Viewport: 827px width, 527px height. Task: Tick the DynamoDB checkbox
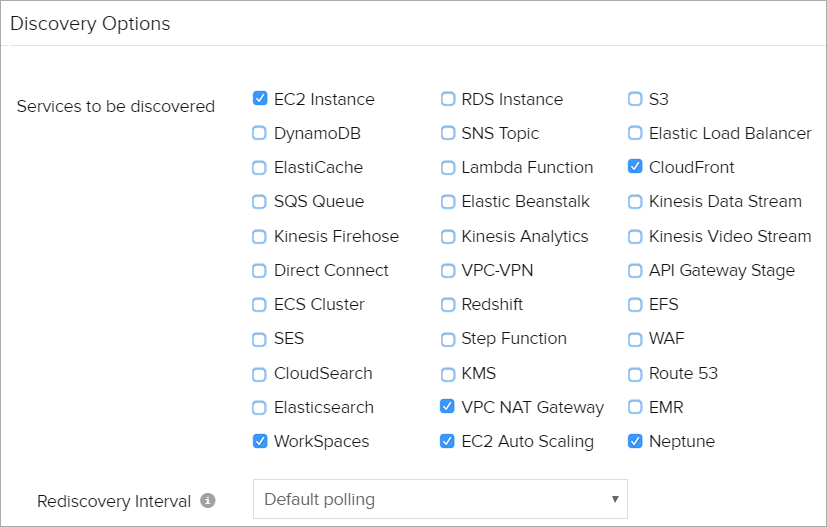[260, 133]
